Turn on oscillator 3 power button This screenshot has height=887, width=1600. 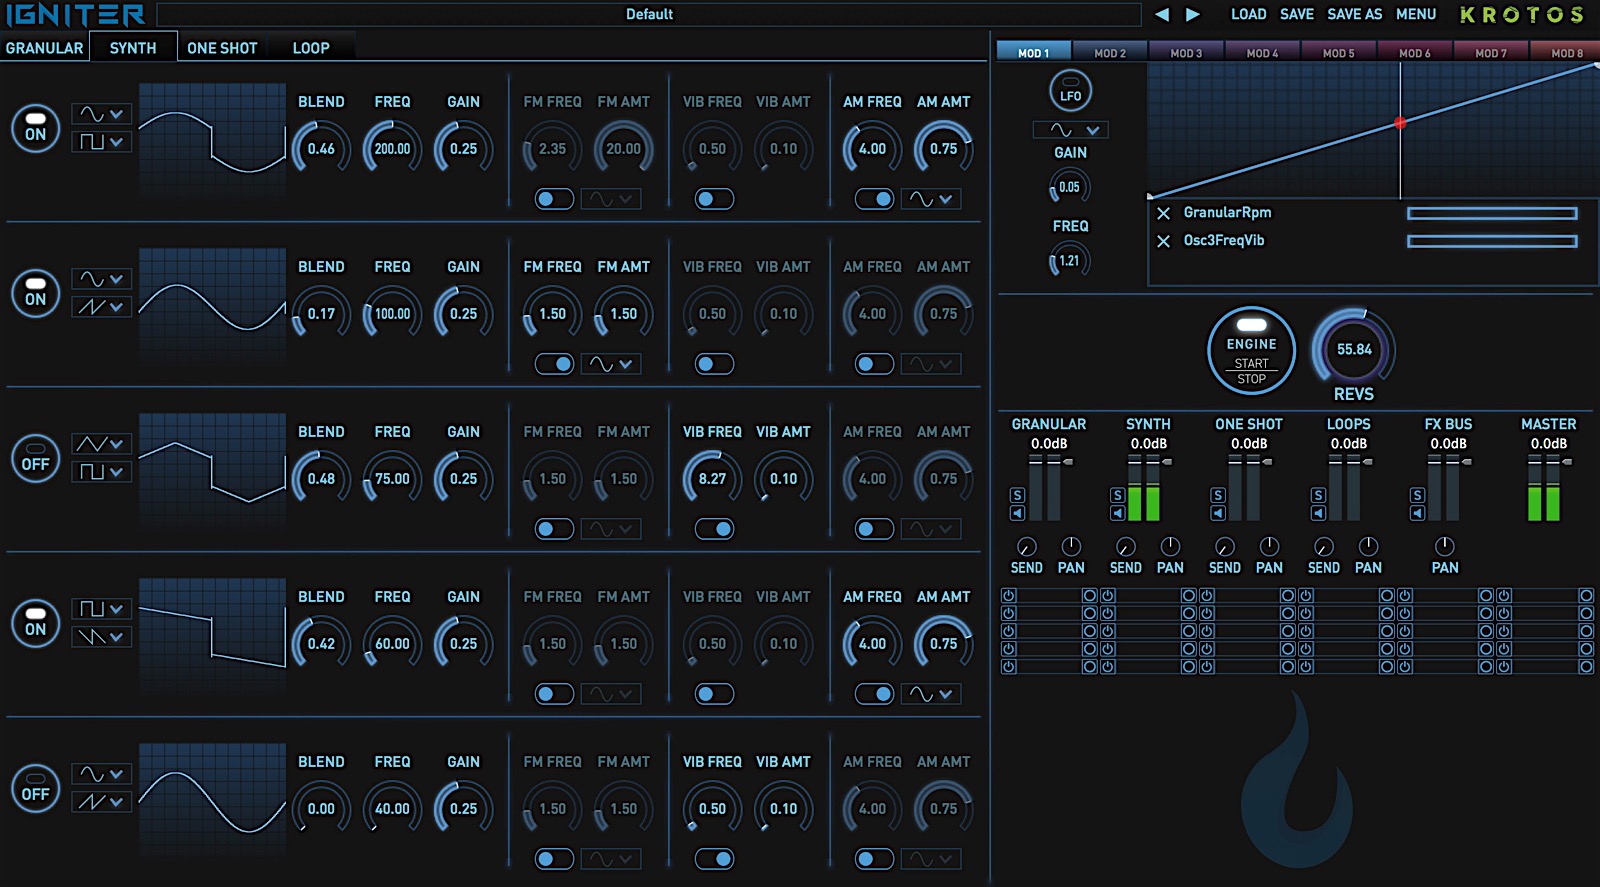(x=35, y=458)
